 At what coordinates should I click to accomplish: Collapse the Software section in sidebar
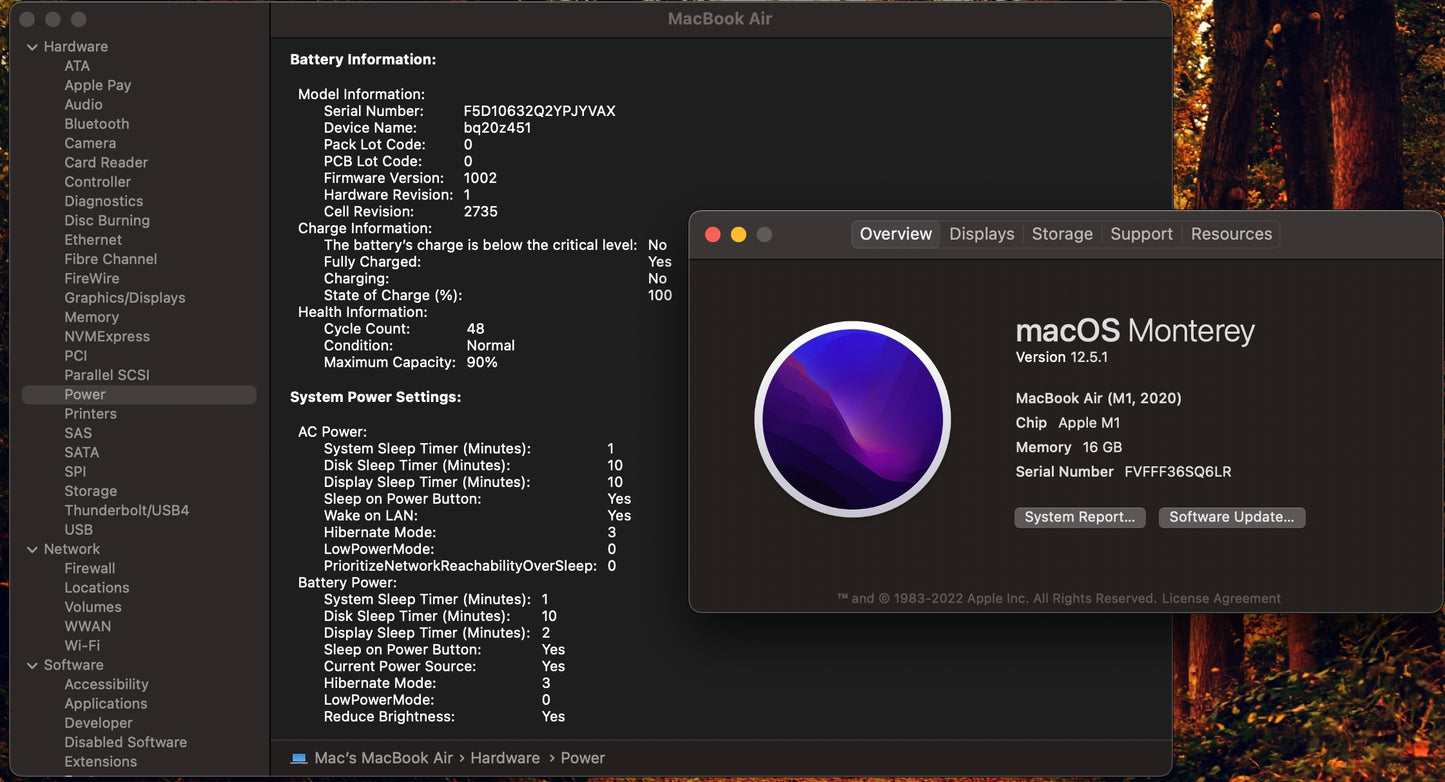point(32,665)
